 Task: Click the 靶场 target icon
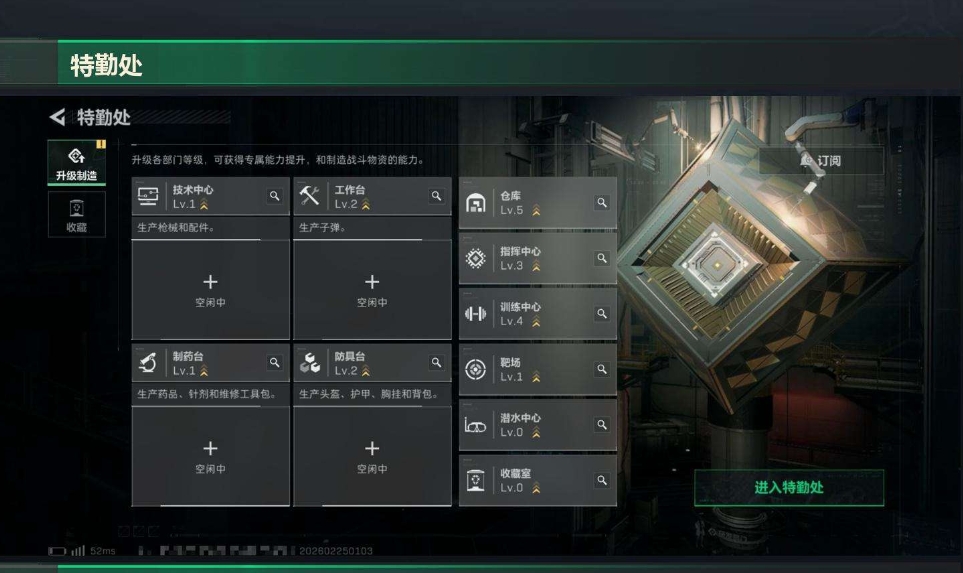click(x=475, y=369)
